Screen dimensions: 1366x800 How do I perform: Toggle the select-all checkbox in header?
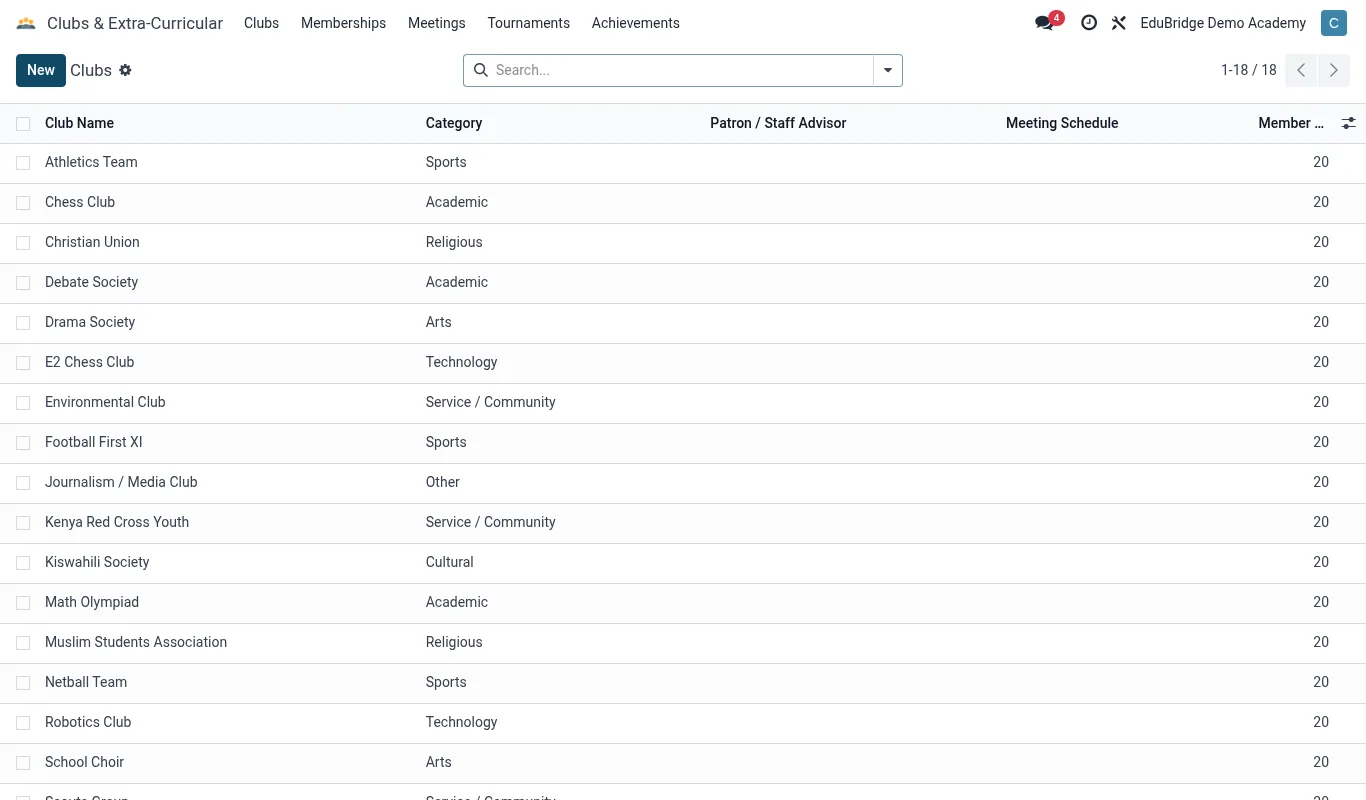point(23,123)
